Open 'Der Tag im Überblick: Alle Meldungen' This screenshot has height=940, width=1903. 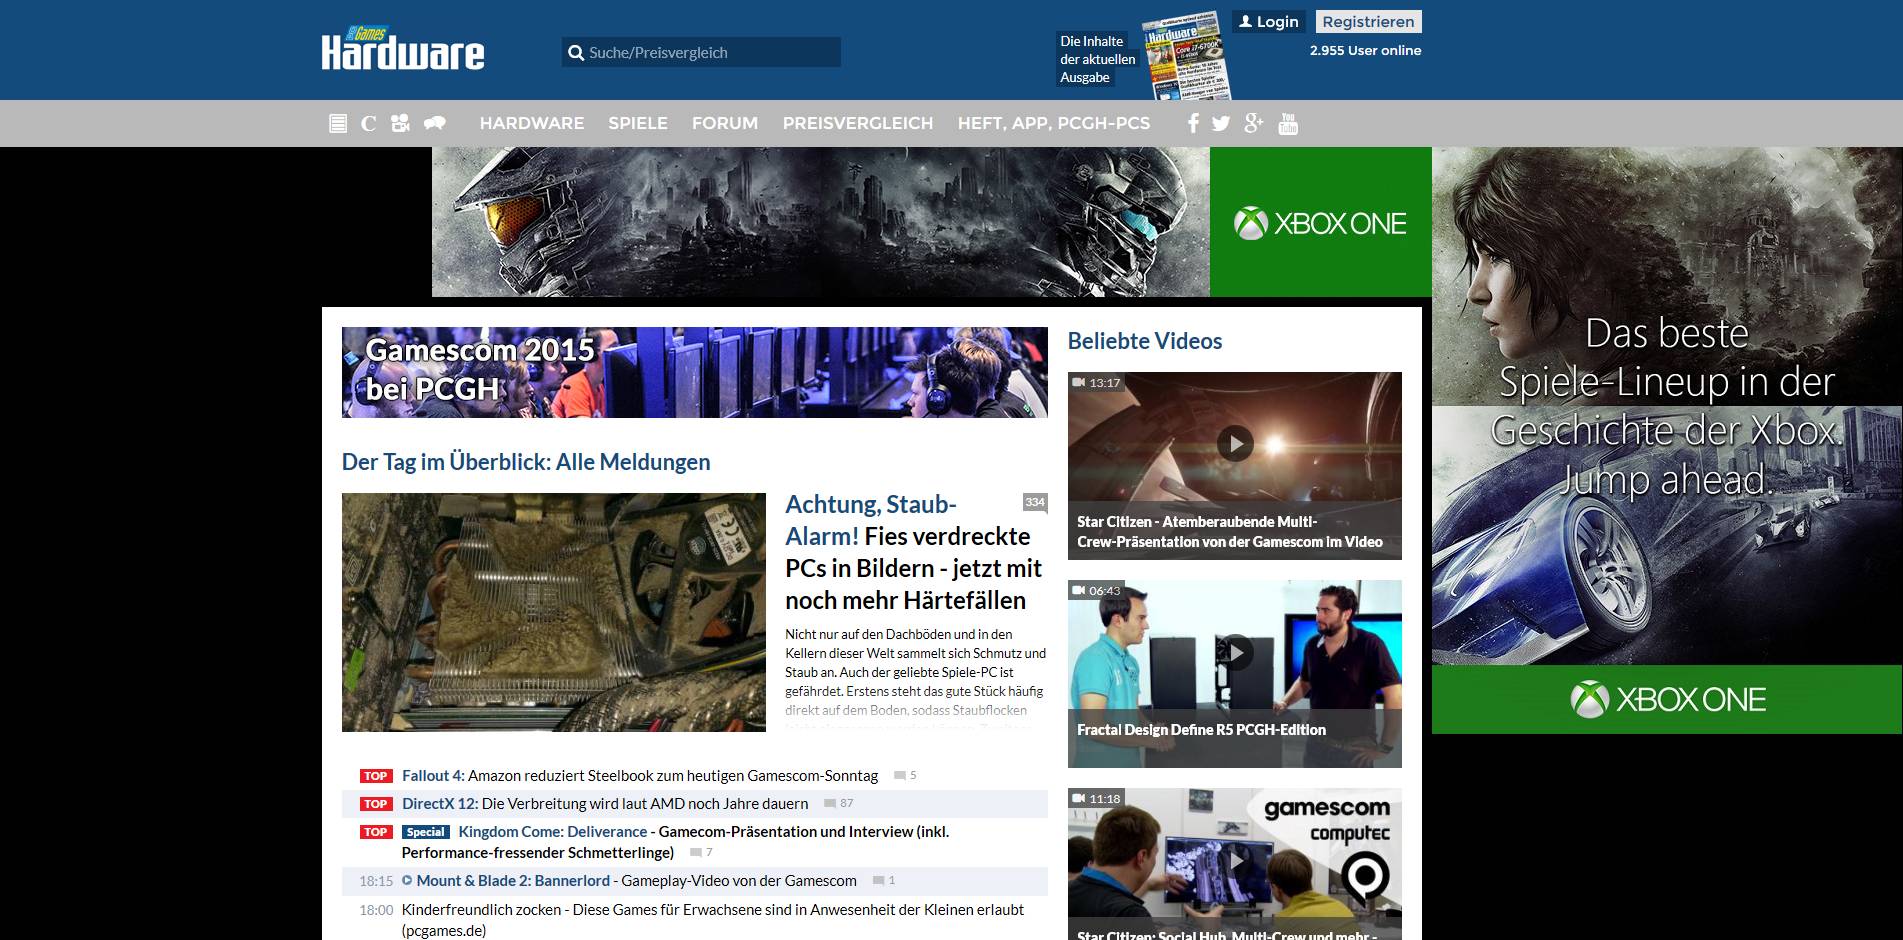coord(526,462)
